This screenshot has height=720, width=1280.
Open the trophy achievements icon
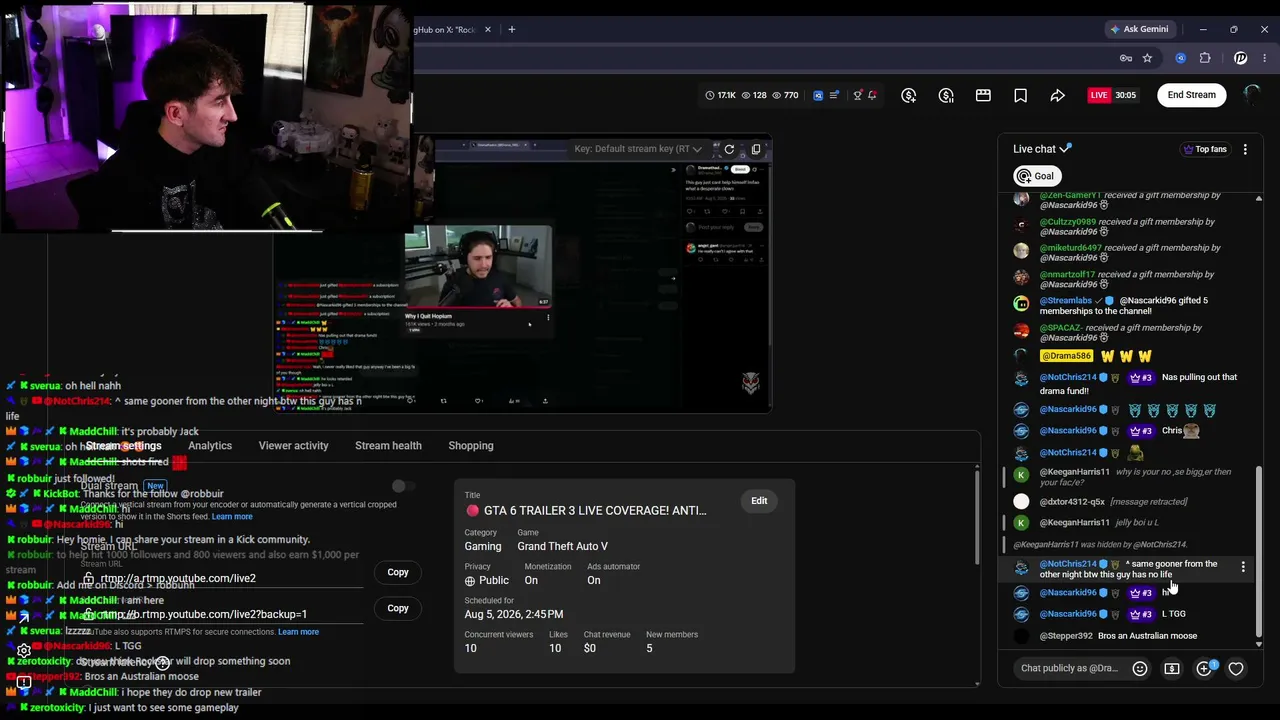click(857, 95)
